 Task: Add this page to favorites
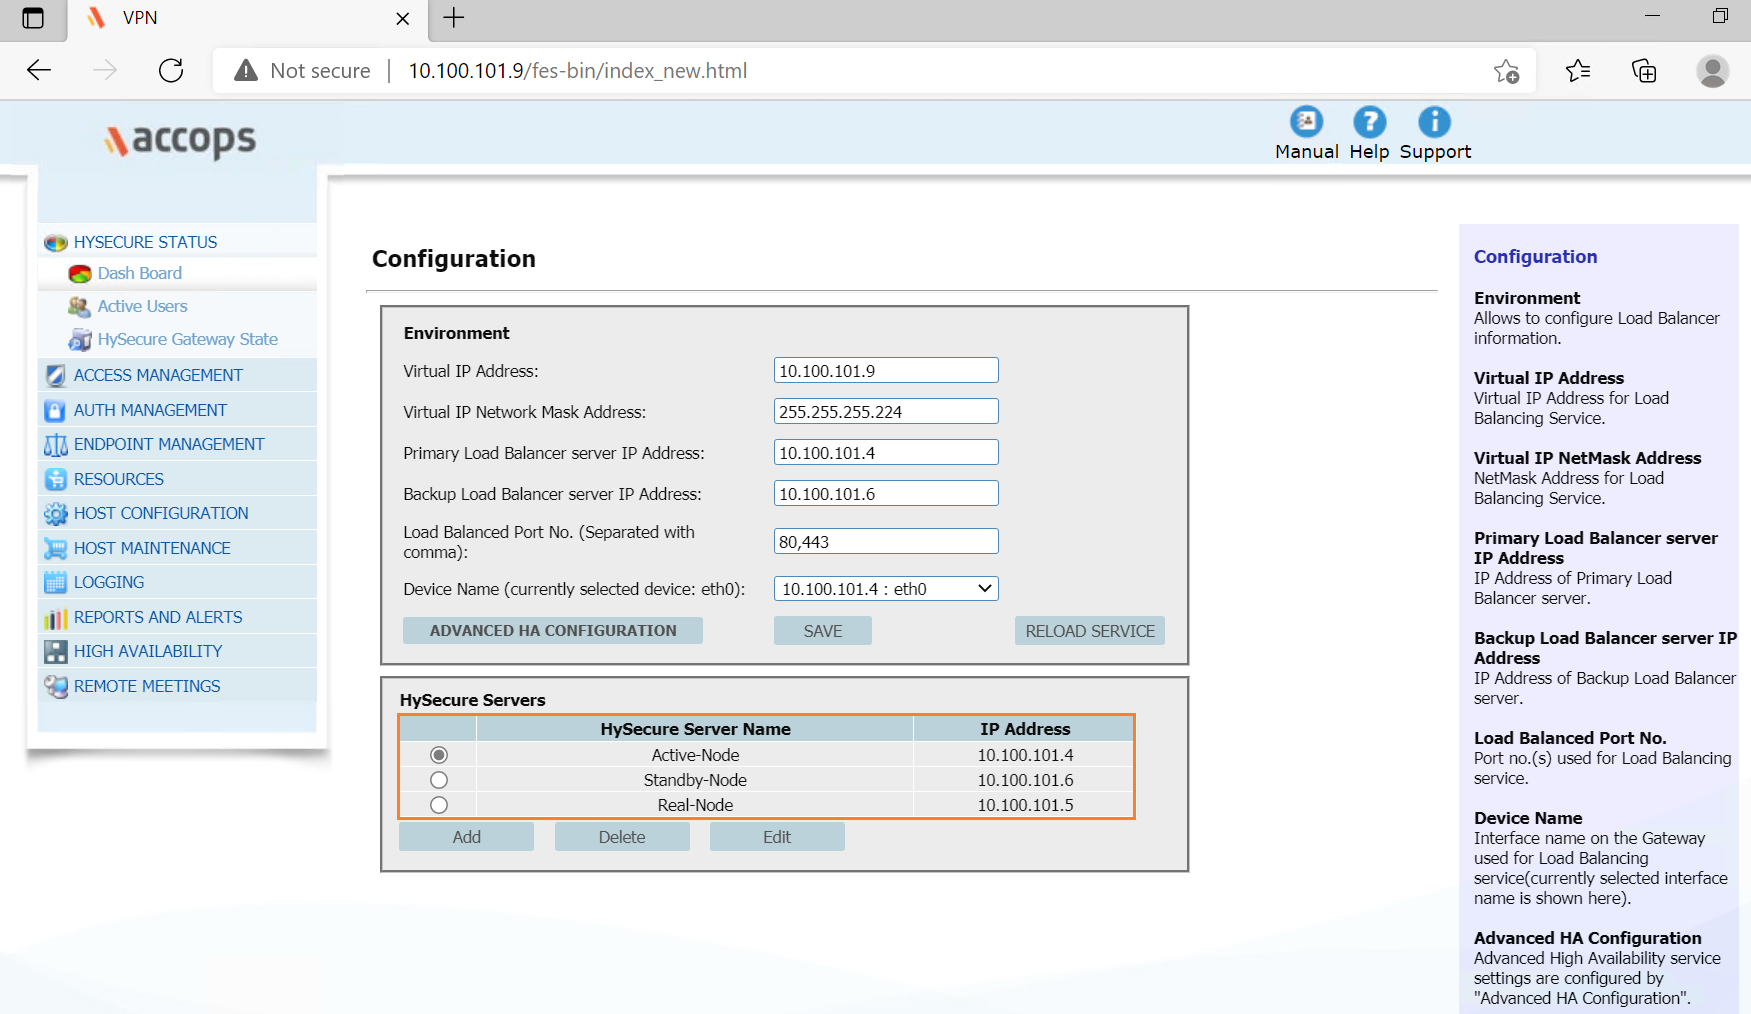click(1506, 71)
